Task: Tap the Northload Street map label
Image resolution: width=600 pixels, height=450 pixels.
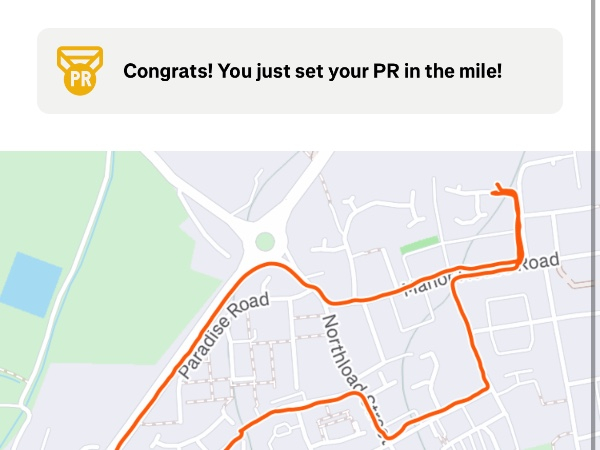Action: (352, 373)
